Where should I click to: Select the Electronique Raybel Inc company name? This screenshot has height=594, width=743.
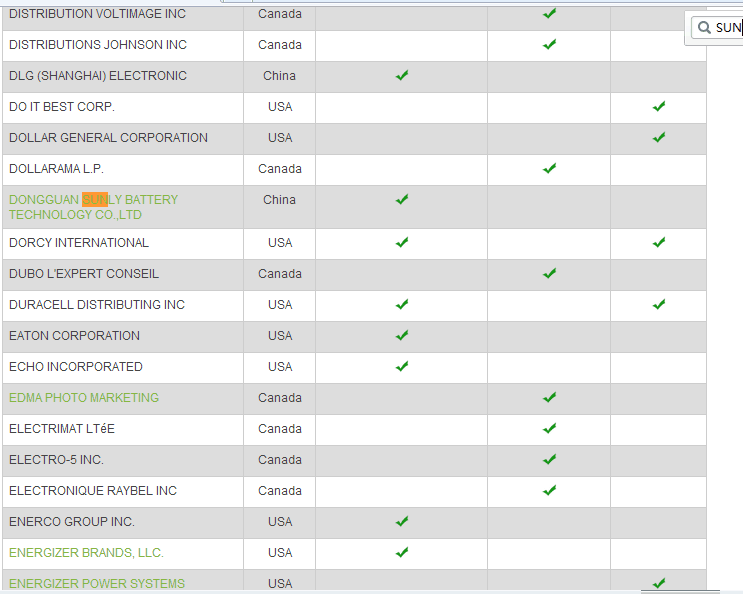[x=93, y=491]
